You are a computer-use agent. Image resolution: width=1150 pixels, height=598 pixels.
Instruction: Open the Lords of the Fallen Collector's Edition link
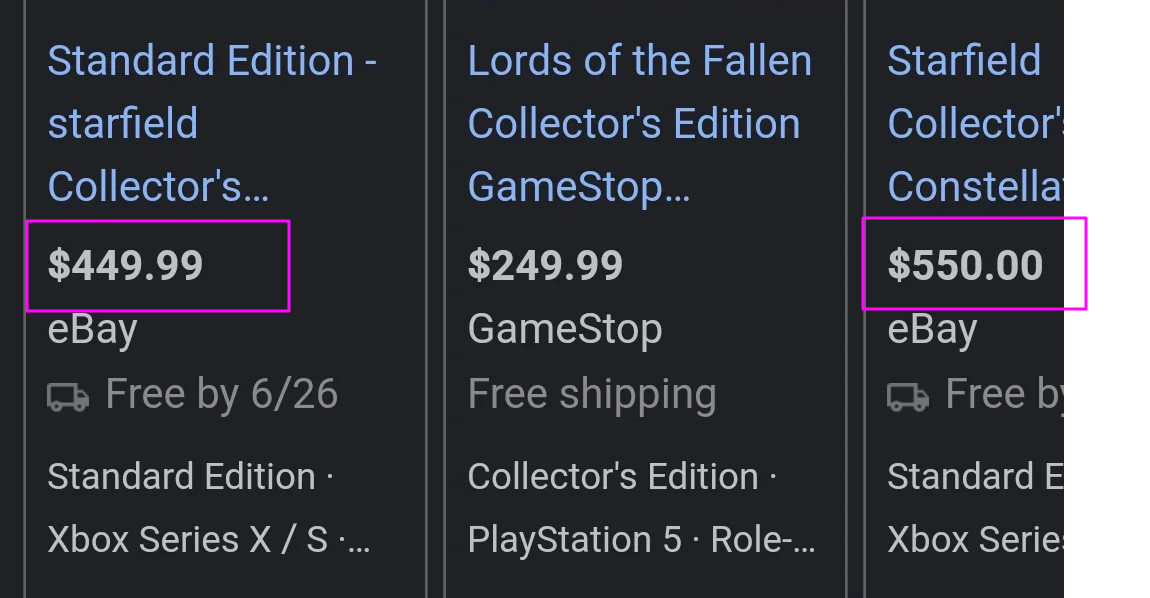[x=638, y=123]
